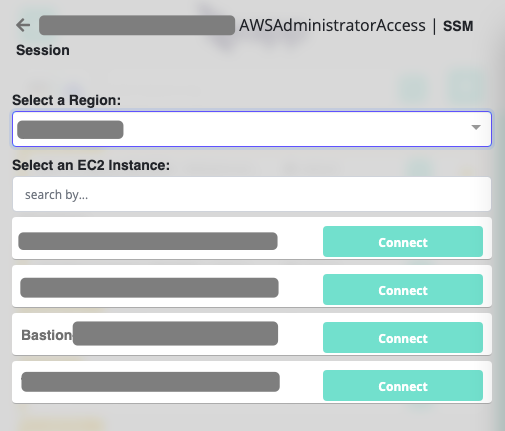Click the 'Select a Region:' label
This screenshot has height=431, width=505.
[x=67, y=100]
